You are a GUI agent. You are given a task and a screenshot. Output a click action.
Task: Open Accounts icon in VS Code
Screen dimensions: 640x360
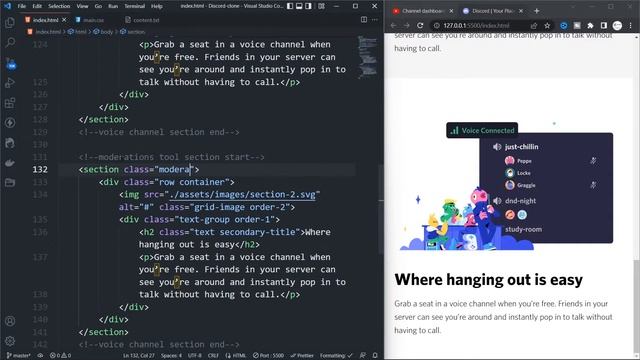coord(10,321)
